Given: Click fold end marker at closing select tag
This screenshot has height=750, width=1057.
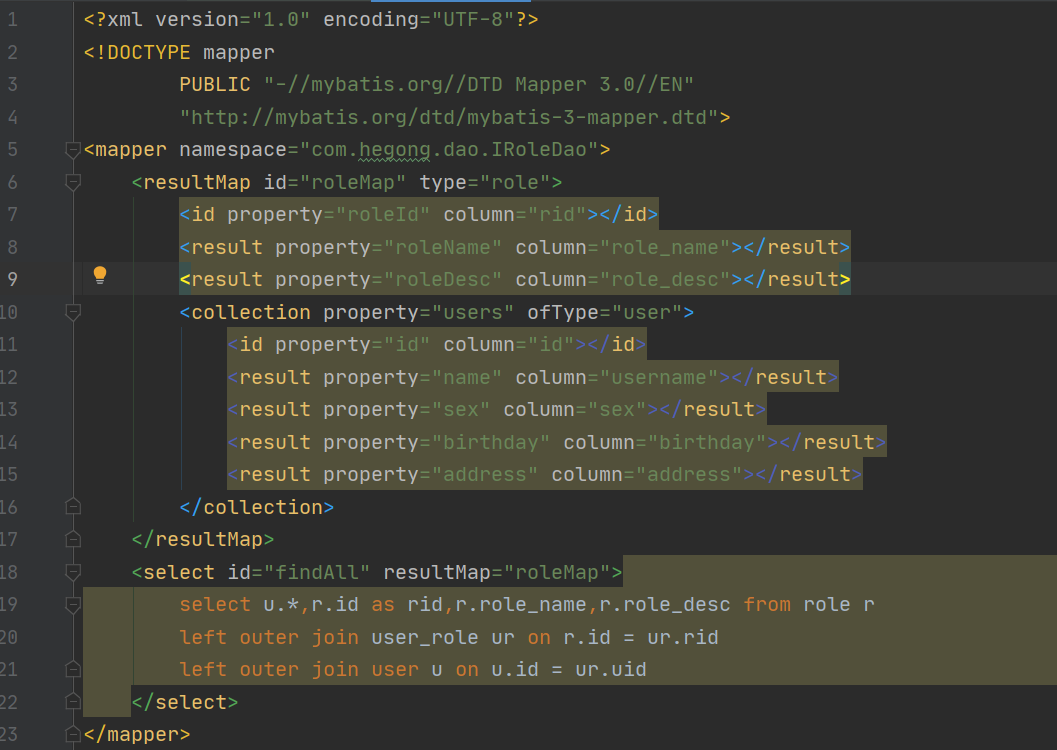Looking at the screenshot, I should click(x=73, y=701).
